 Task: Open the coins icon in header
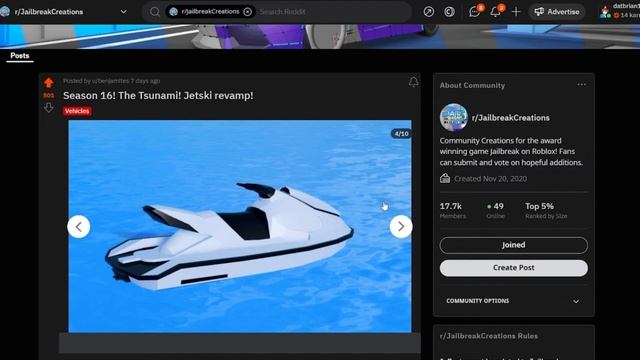[449, 12]
